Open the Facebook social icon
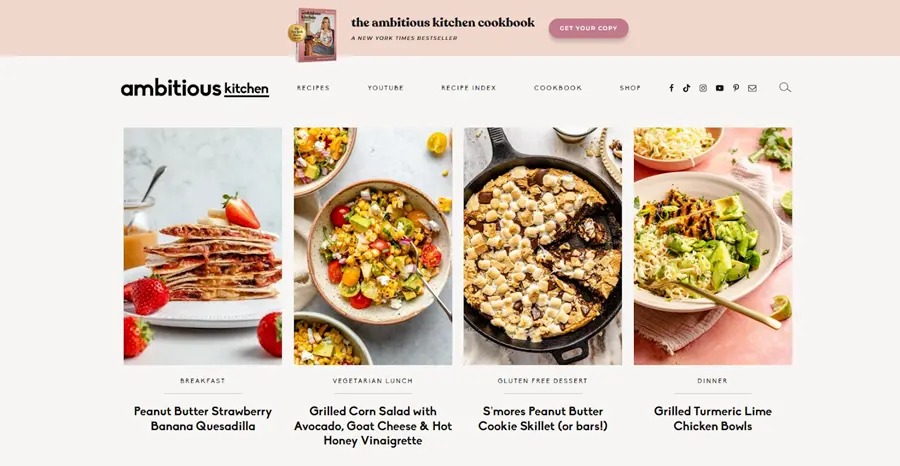The width and height of the screenshot is (900, 466). pos(671,88)
